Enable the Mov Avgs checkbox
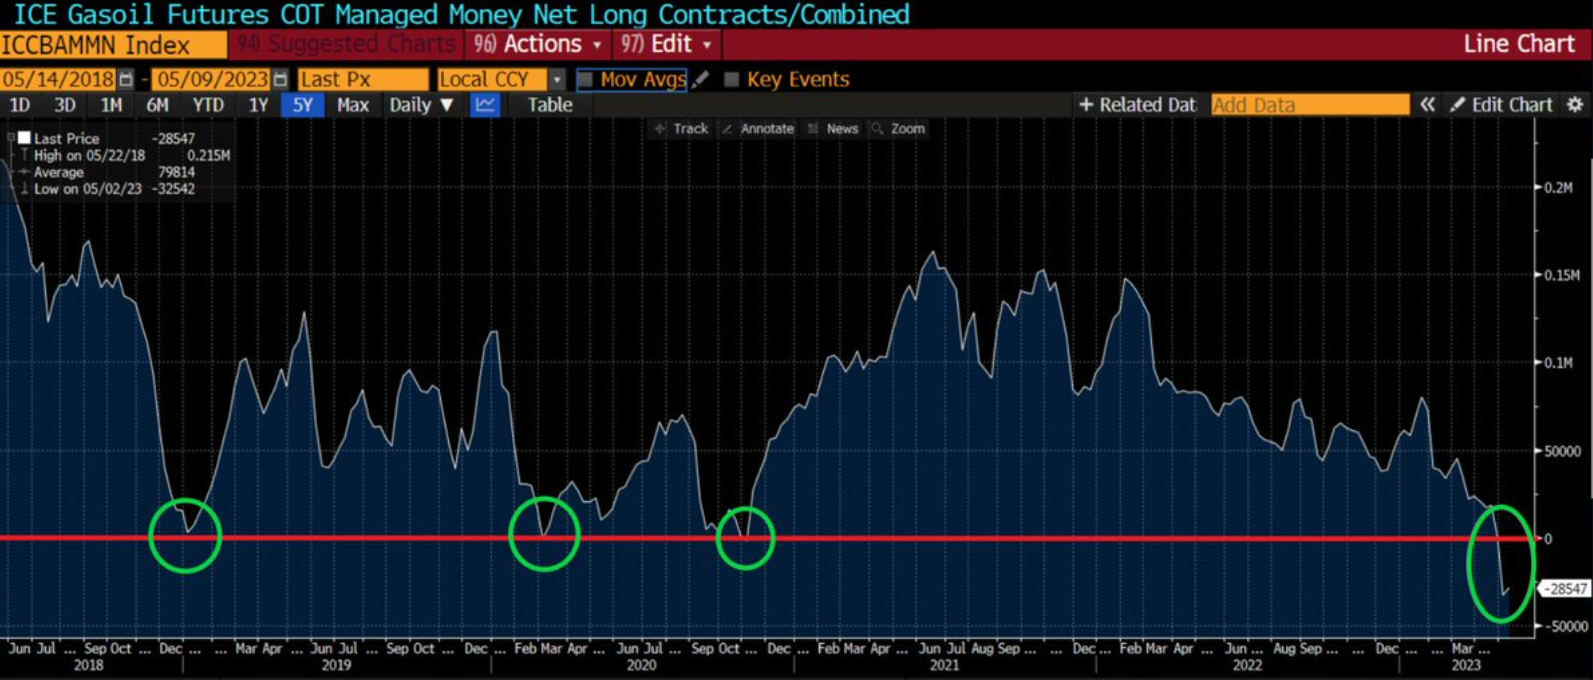Image resolution: width=1593 pixels, height=680 pixels. [586, 80]
